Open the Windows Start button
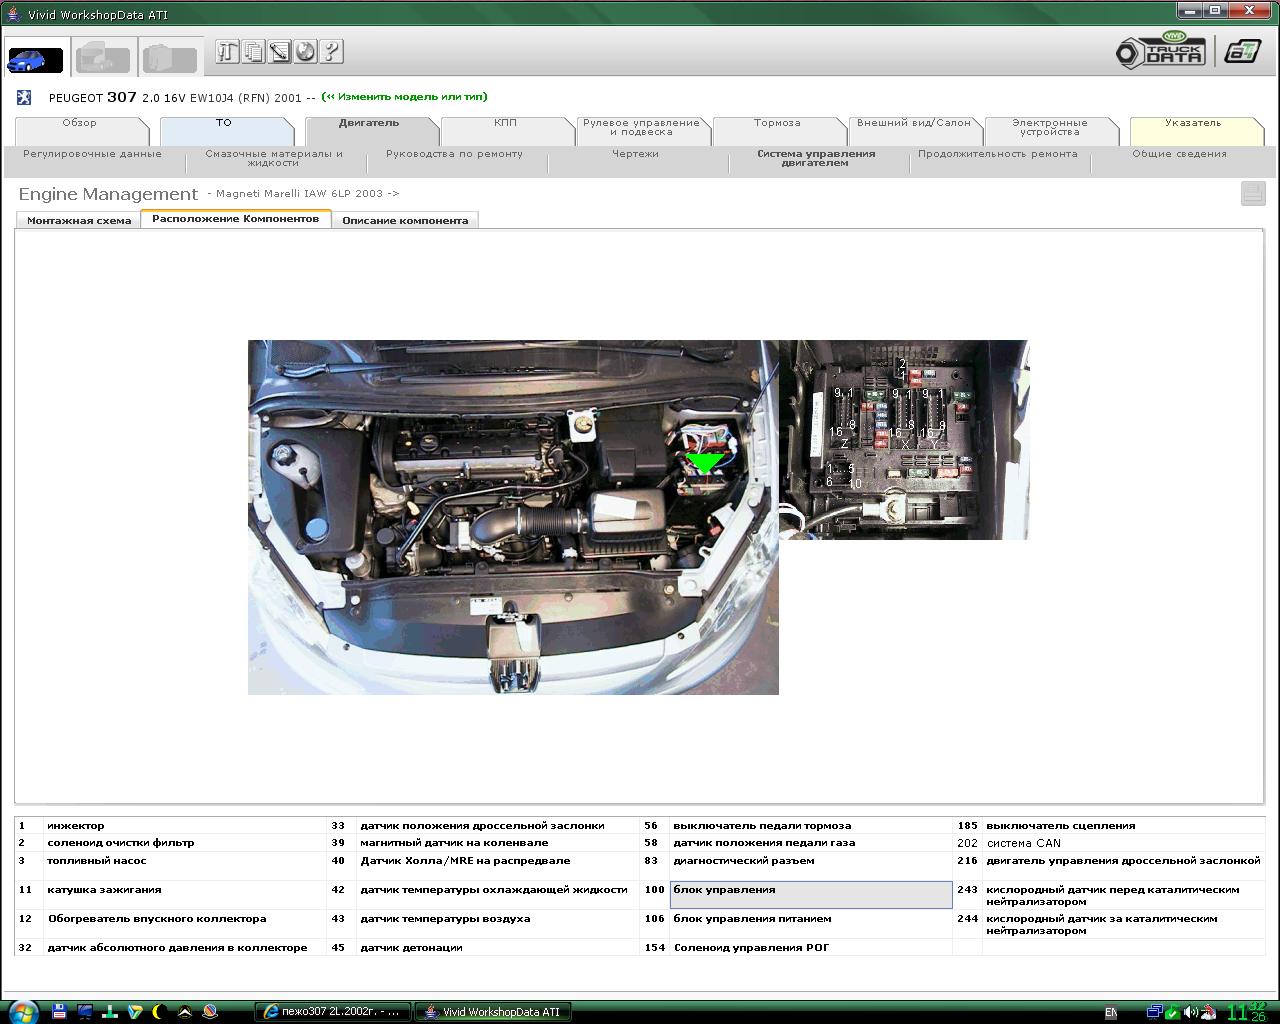 pyautogui.click(x=20, y=1011)
